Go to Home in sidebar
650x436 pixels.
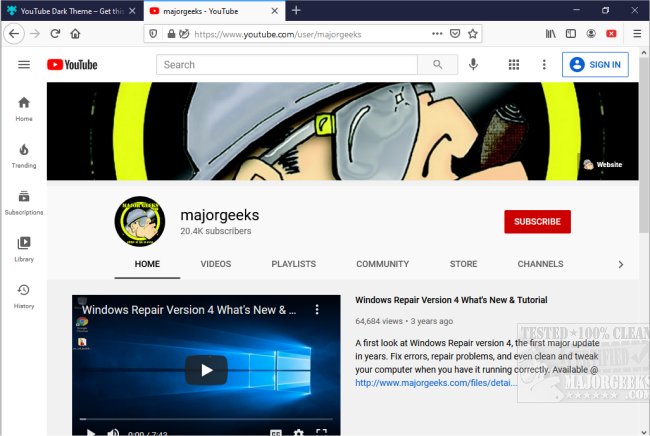[x=24, y=109]
